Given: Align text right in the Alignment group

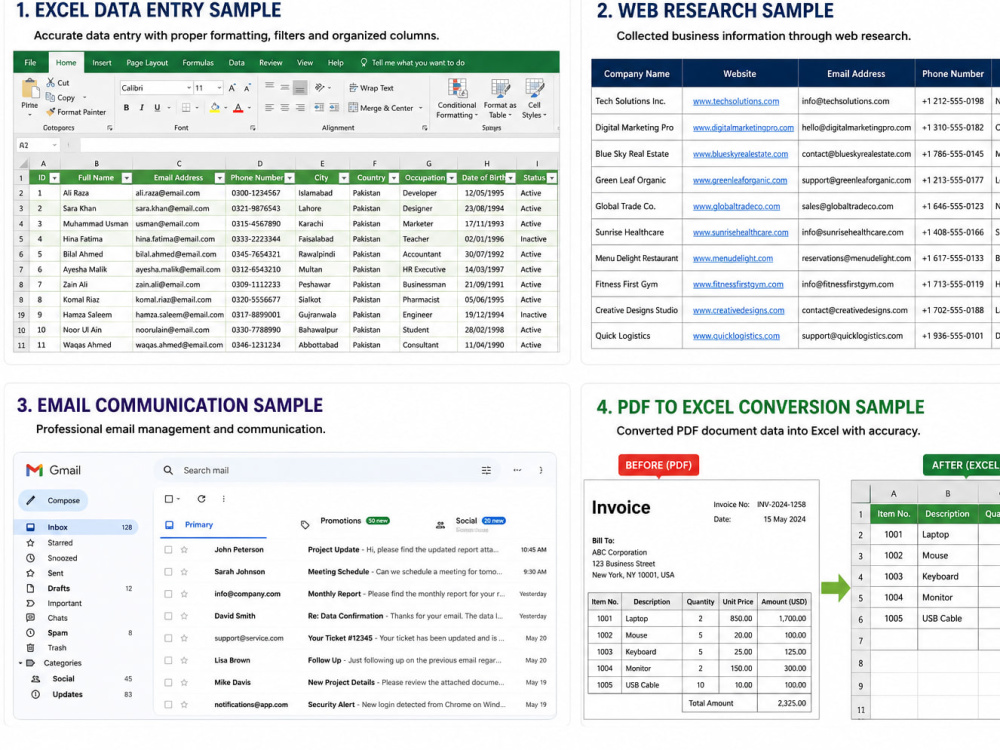Looking at the screenshot, I should click(300, 108).
